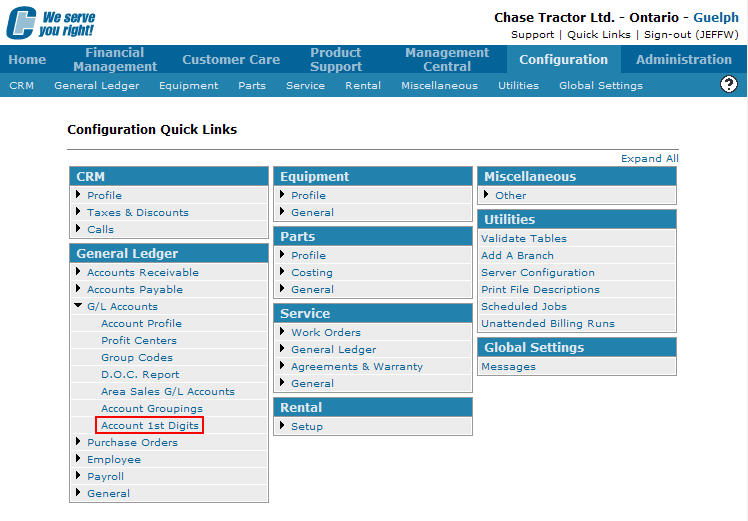Open Validate Tables utility

(524, 239)
